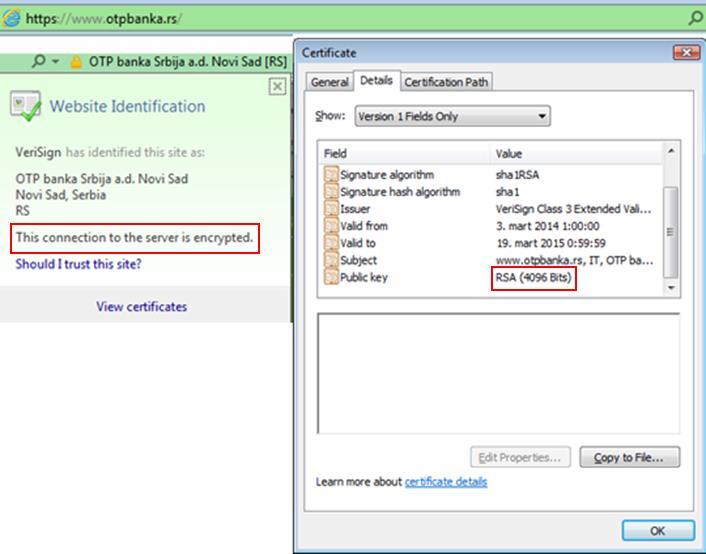The image size is (706, 554).
Task: Click the 'sha1' hash value
Action: [x=507, y=192]
